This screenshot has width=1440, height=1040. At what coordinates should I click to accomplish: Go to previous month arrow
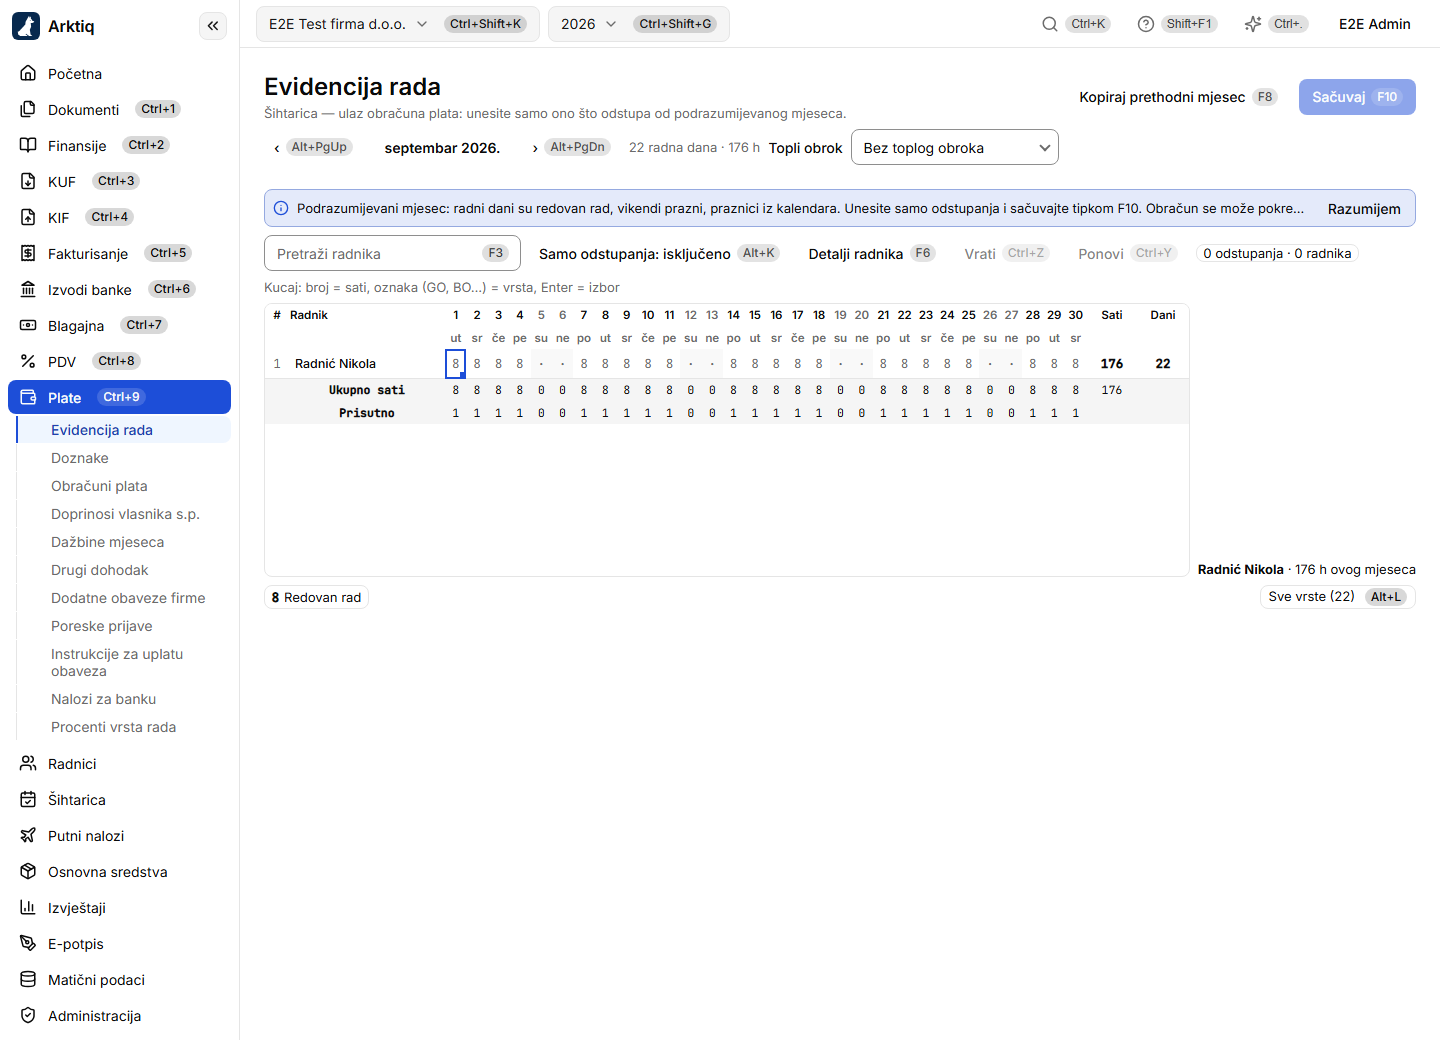[276, 148]
